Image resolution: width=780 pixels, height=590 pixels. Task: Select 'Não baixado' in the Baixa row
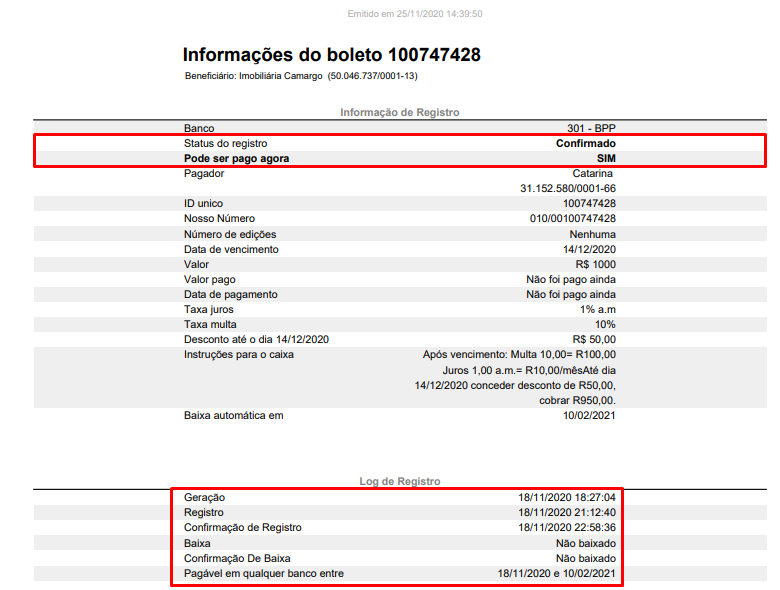click(x=586, y=543)
